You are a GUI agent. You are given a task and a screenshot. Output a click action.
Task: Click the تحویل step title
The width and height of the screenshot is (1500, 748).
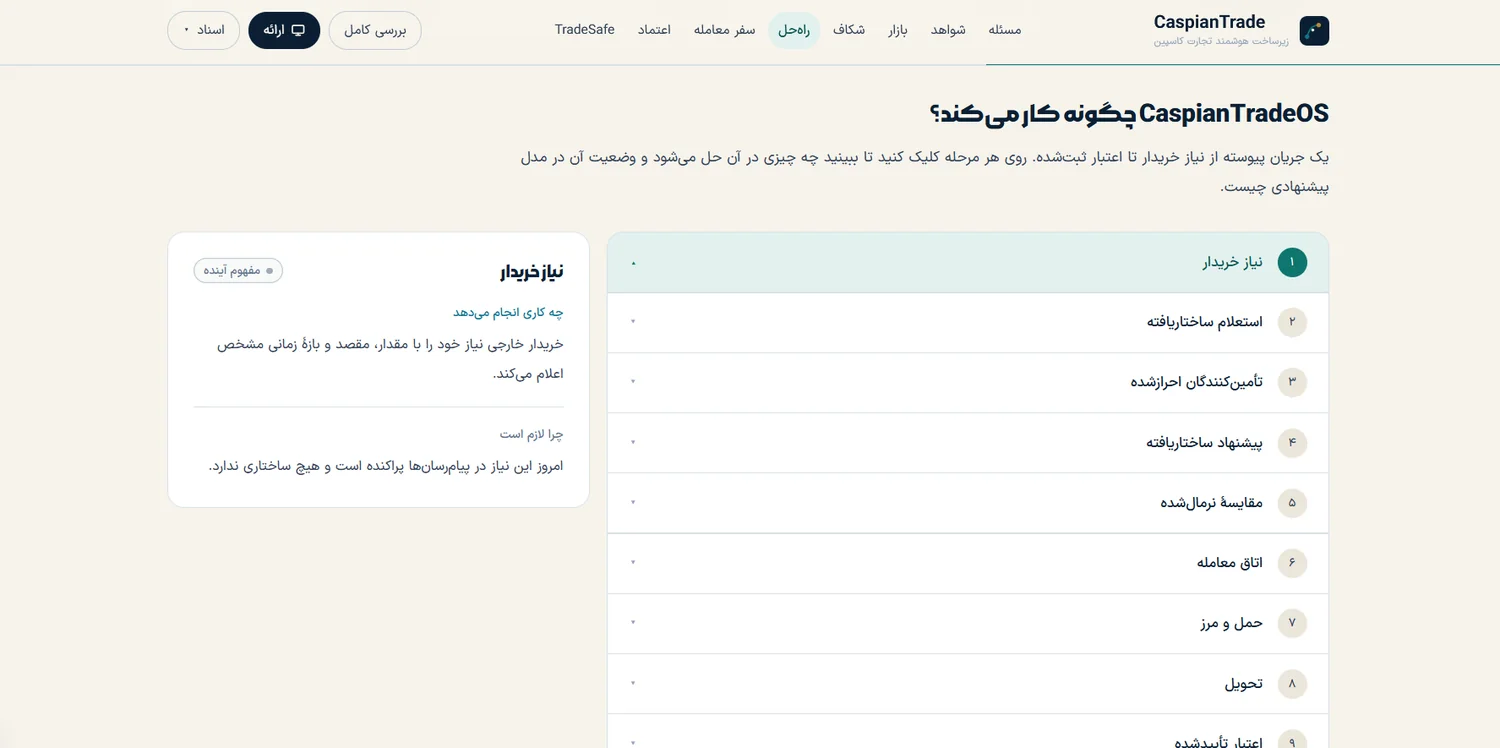point(1244,684)
